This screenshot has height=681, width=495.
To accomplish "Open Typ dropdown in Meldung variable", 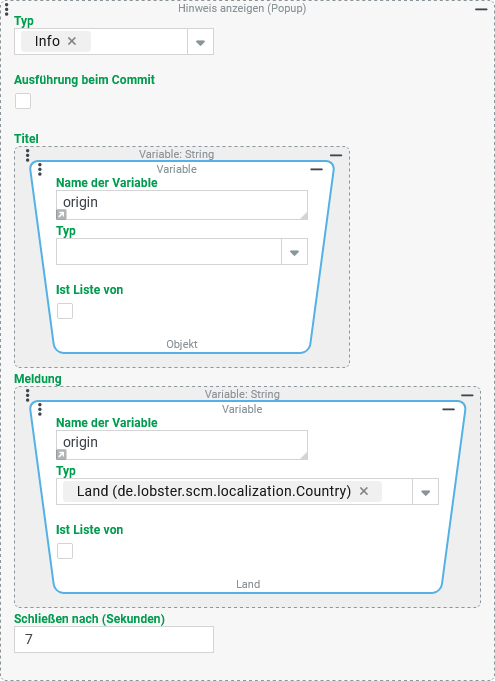I will coord(426,492).
